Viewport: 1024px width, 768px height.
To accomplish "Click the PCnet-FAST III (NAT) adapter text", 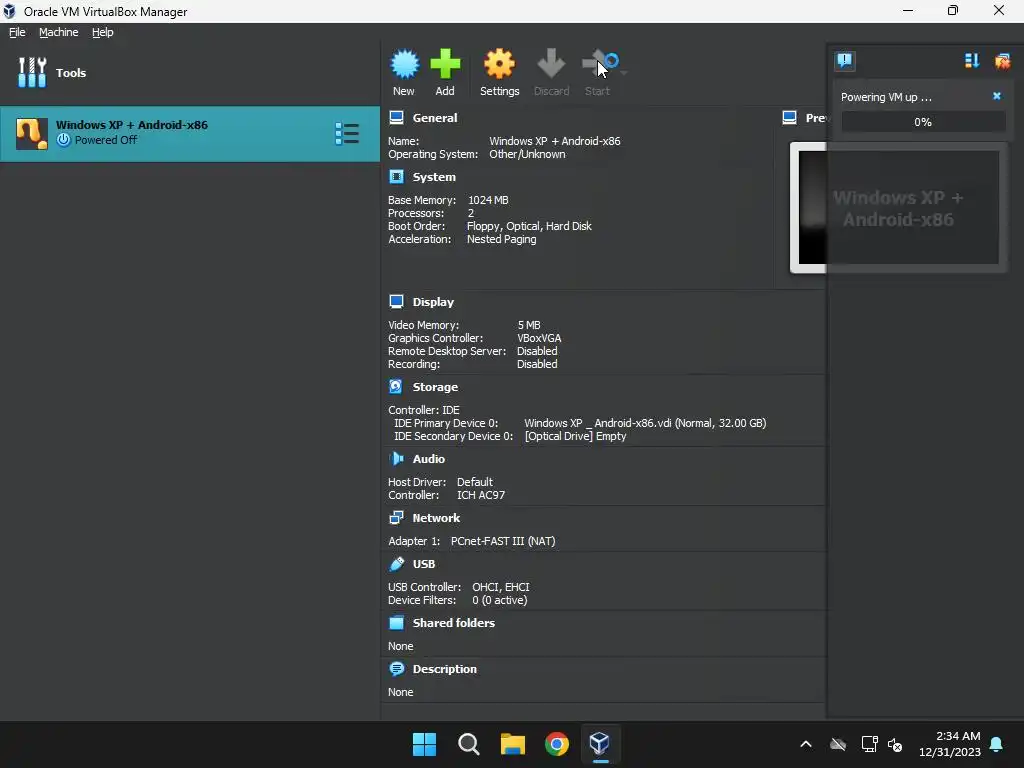I will pyautogui.click(x=503, y=541).
